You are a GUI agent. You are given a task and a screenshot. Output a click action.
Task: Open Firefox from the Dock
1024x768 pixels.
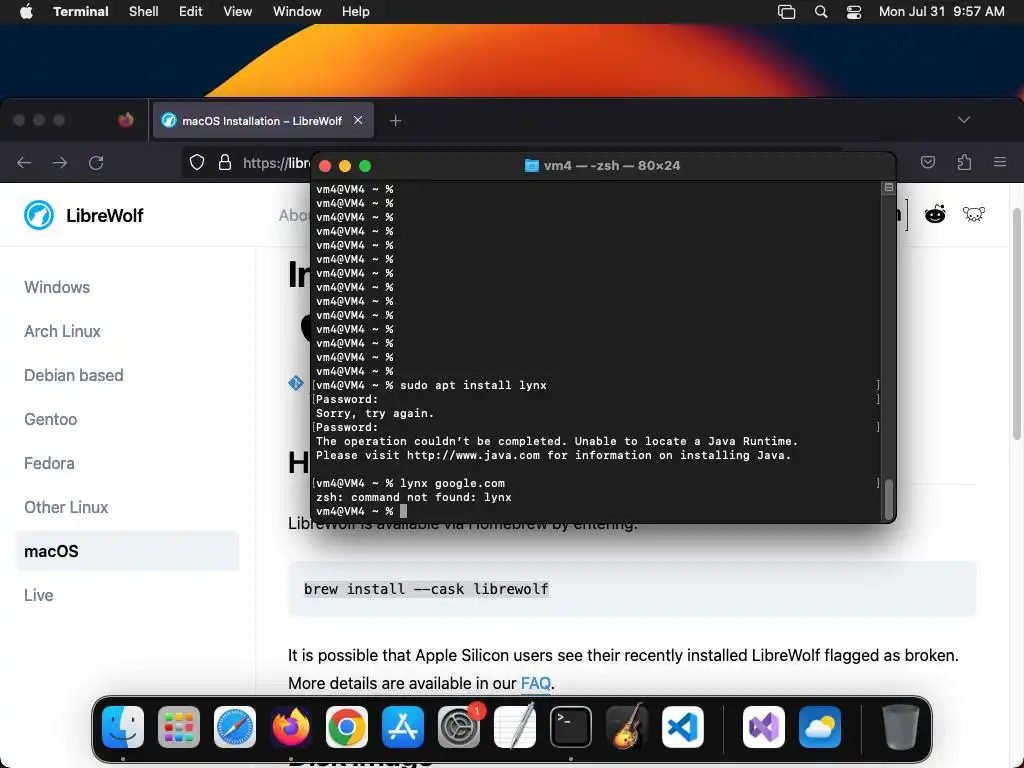[x=291, y=727]
